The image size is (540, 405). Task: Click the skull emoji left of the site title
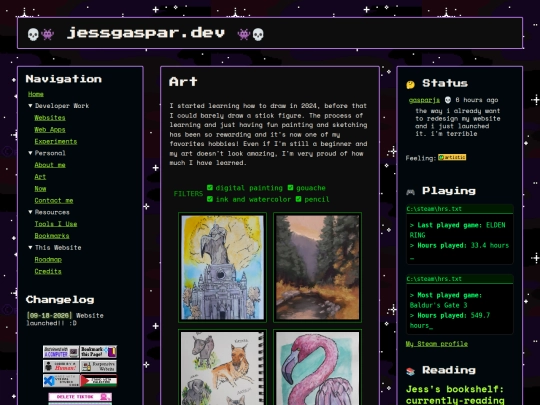(33, 34)
